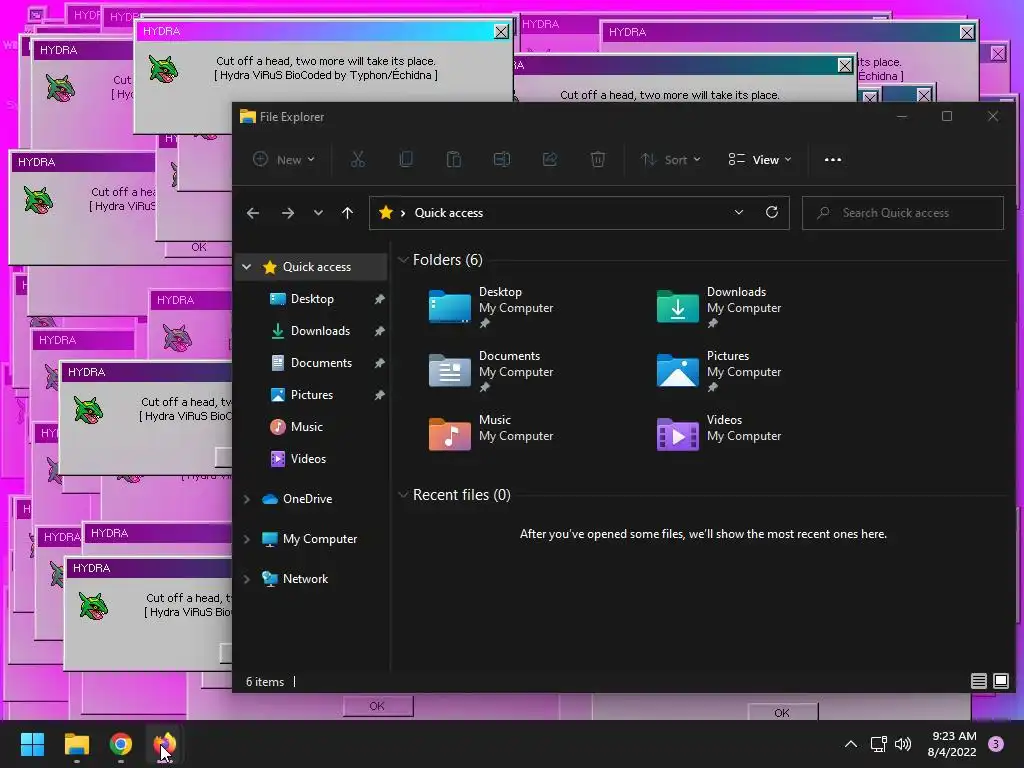Click OK on the HYDRA dialog at the bottom right

coord(782,712)
